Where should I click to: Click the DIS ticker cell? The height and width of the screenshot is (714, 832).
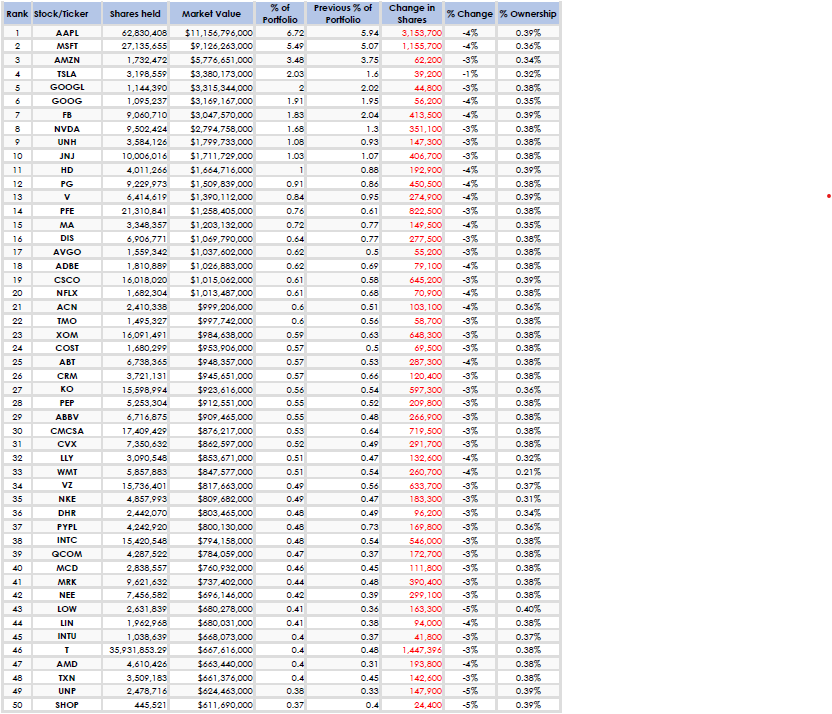[x=67, y=238]
